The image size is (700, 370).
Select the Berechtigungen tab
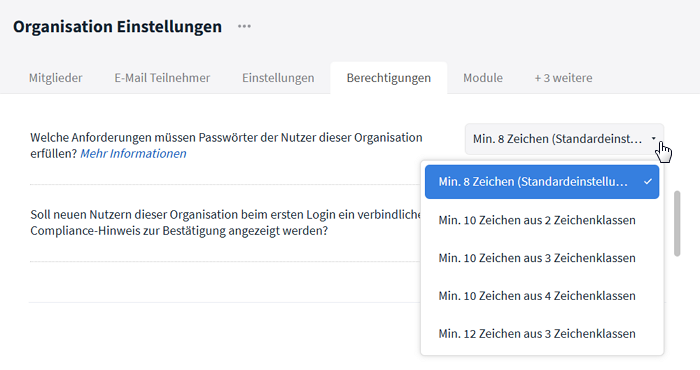[389, 78]
